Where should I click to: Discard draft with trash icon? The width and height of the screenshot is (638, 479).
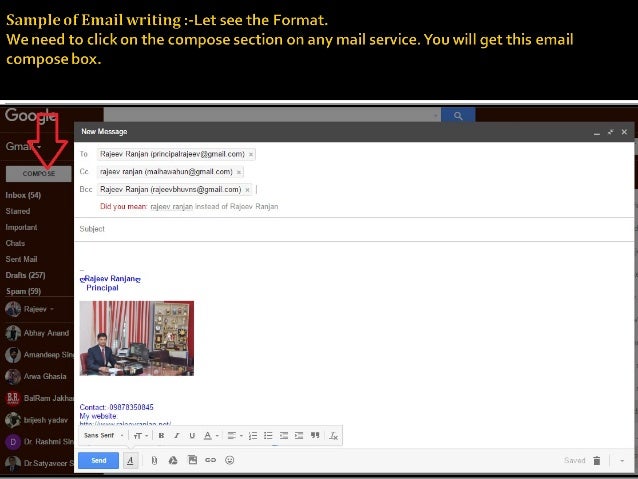pos(596,460)
